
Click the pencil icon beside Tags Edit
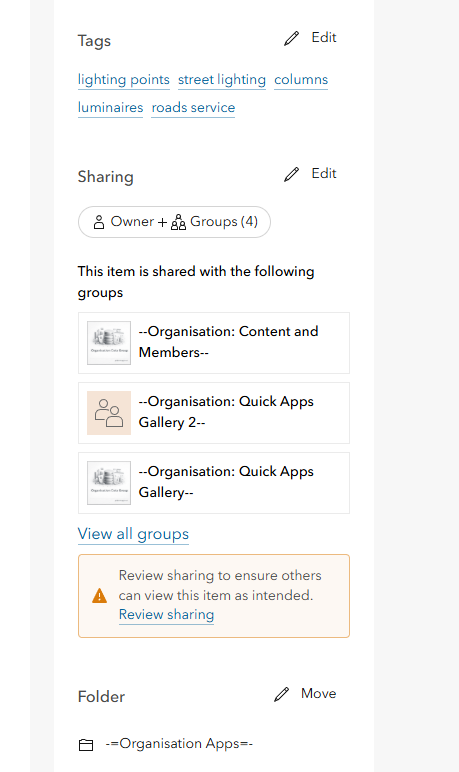(x=292, y=38)
